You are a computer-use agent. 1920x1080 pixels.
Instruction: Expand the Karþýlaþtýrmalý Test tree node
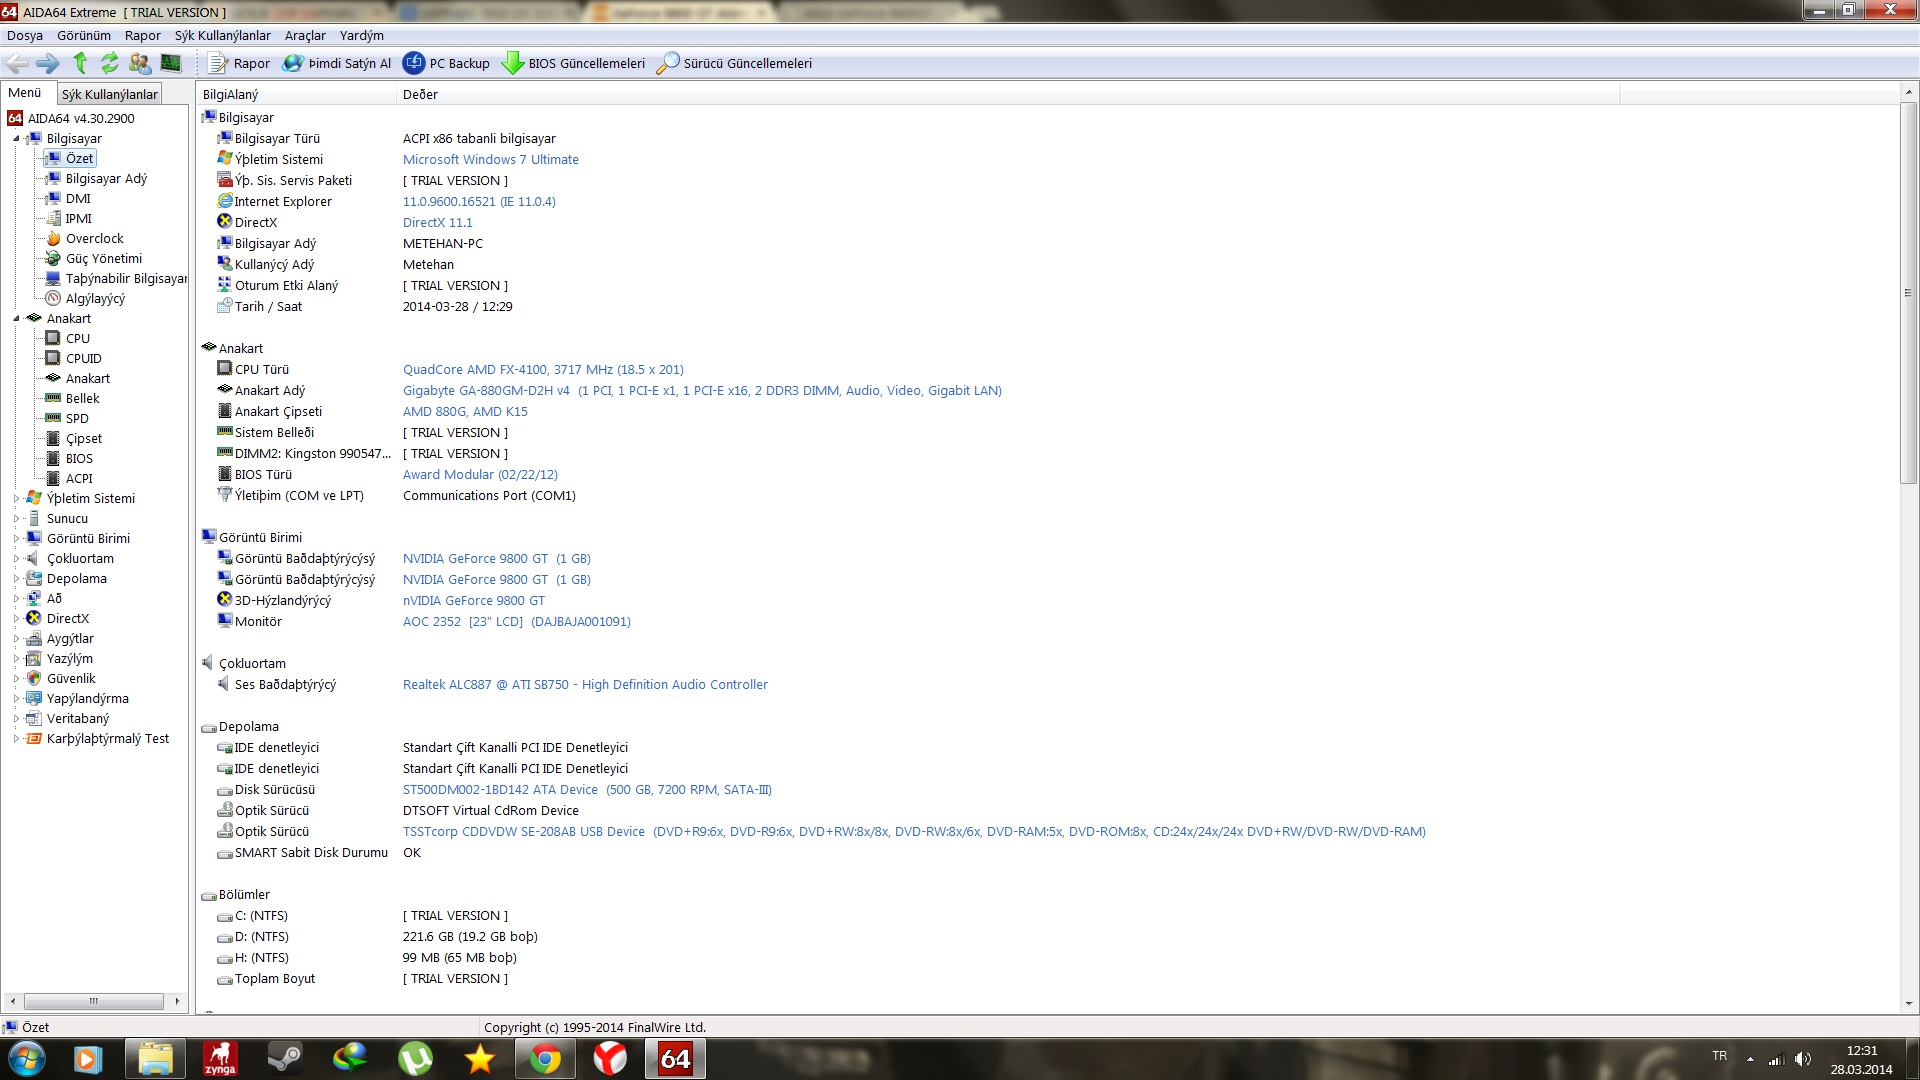click(16, 739)
